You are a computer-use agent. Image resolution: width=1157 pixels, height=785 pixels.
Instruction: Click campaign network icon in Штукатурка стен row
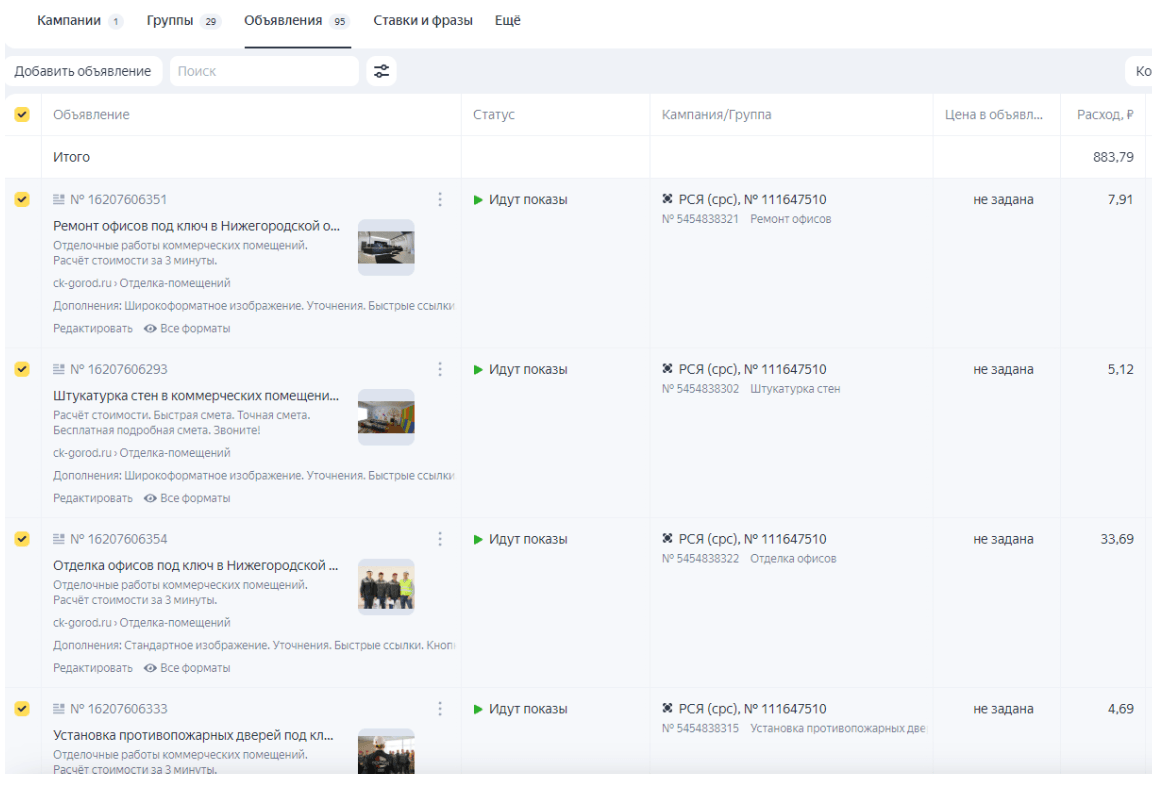click(x=667, y=368)
